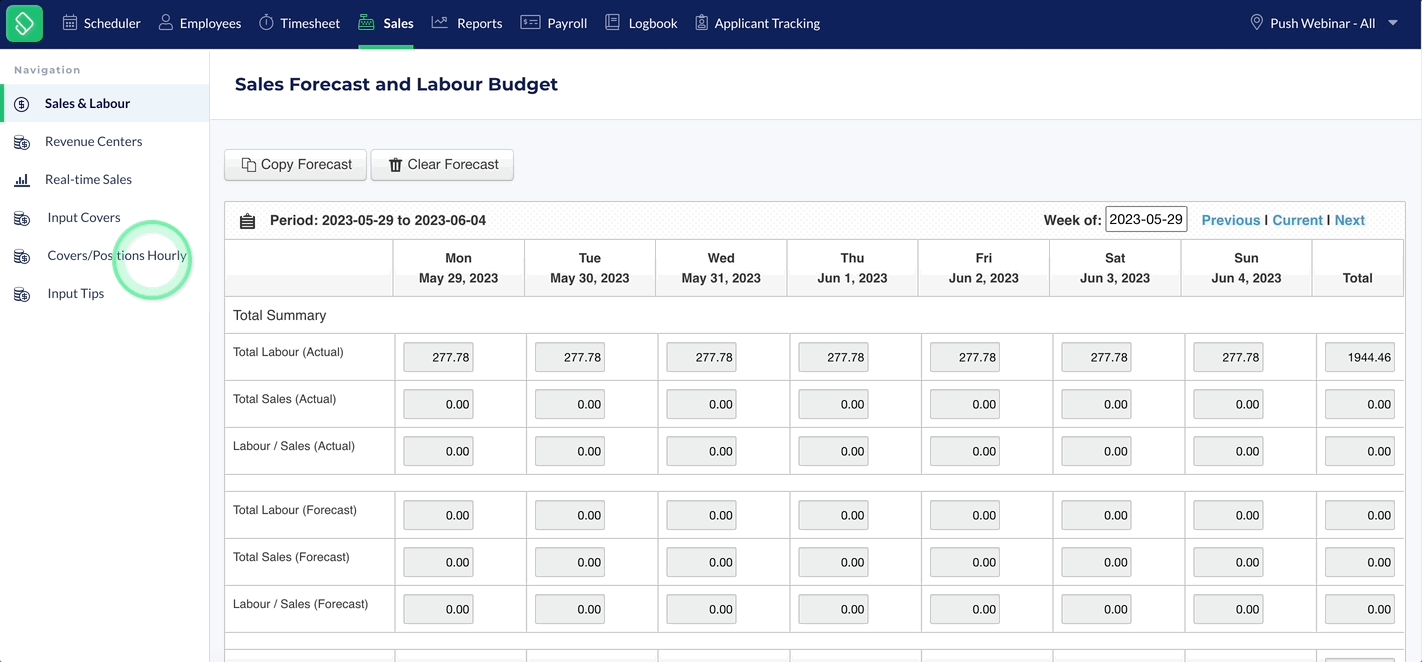This screenshot has height=662, width=1422.
Task: Click the Payroll icon in the top bar
Action: pyautogui.click(x=530, y=23)
